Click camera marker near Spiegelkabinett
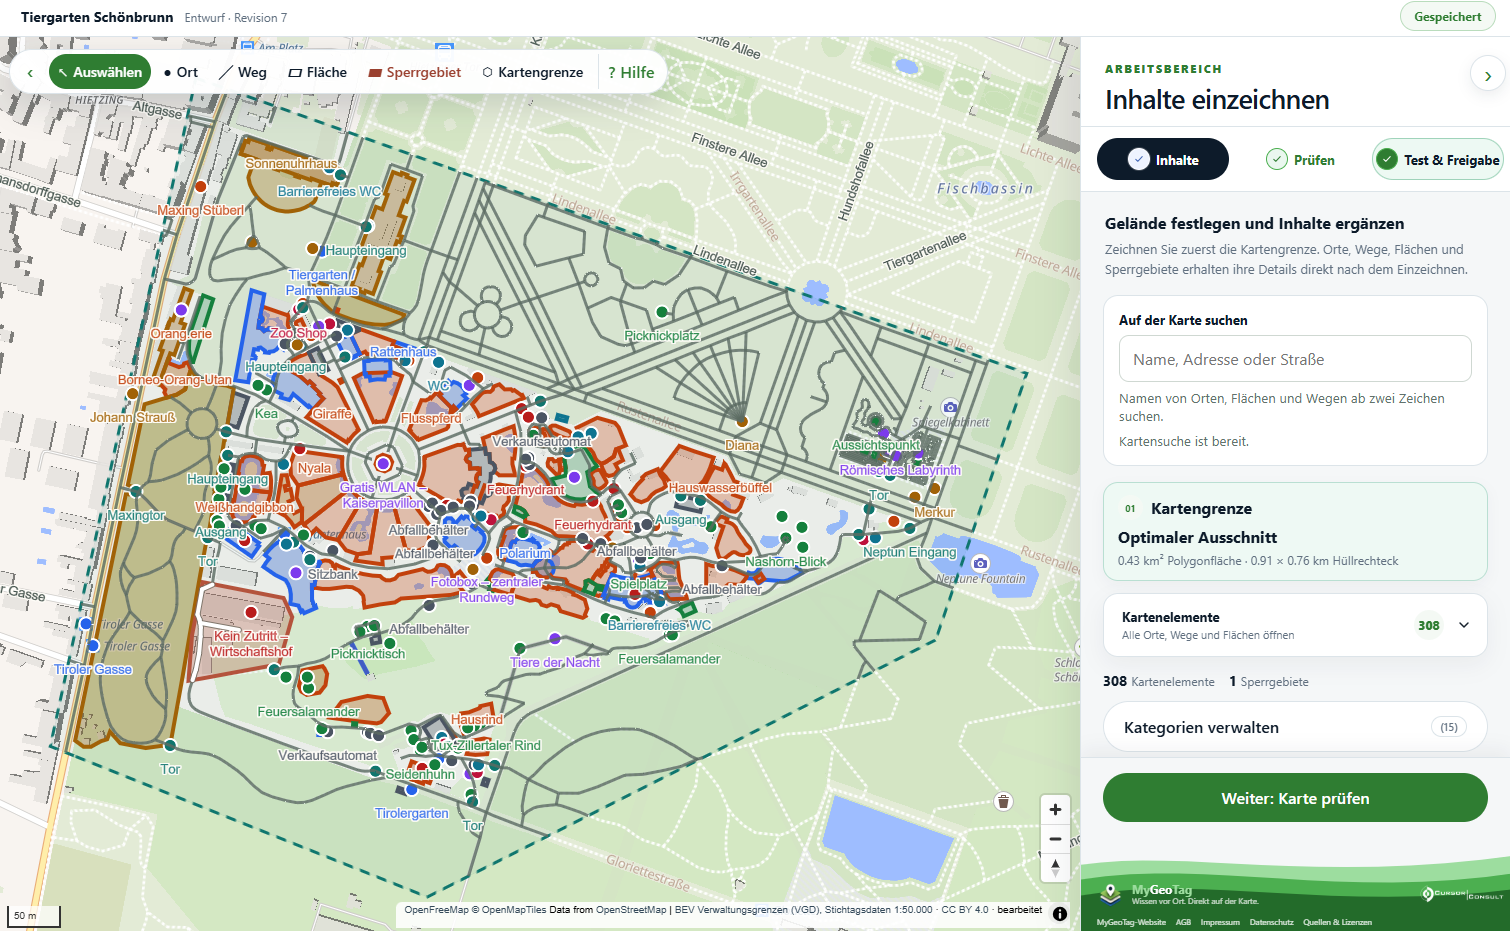The width and height of the screenshot is (1510, 931). click(950, 407)
